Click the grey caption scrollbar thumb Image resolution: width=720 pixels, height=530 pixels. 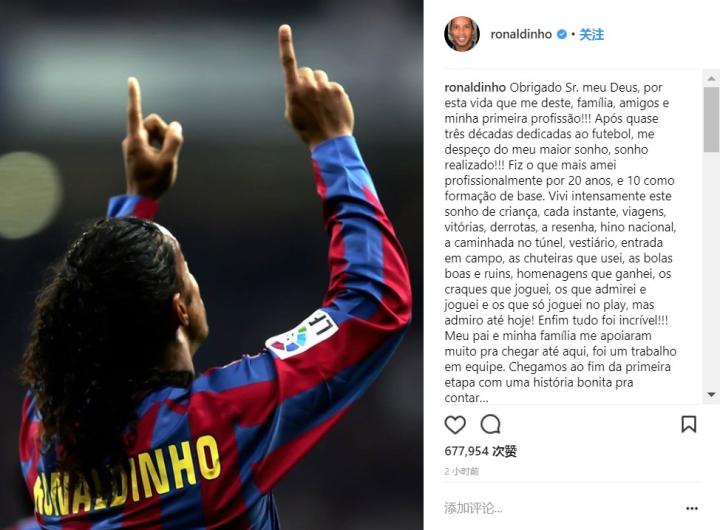click(x=711, y=119)
